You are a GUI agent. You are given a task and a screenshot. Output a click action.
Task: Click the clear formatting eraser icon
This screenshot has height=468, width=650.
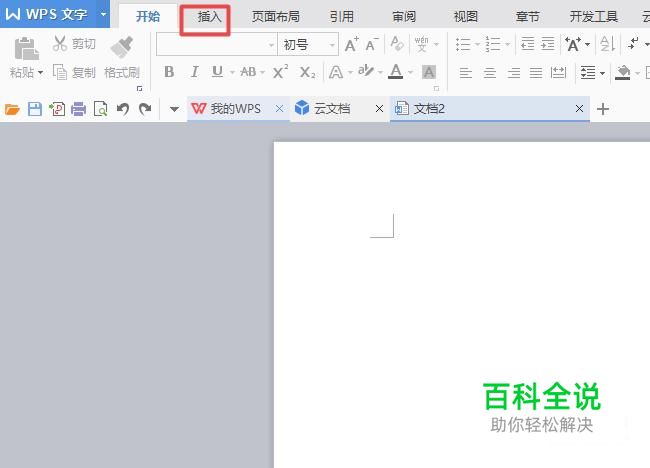point(397,44)
